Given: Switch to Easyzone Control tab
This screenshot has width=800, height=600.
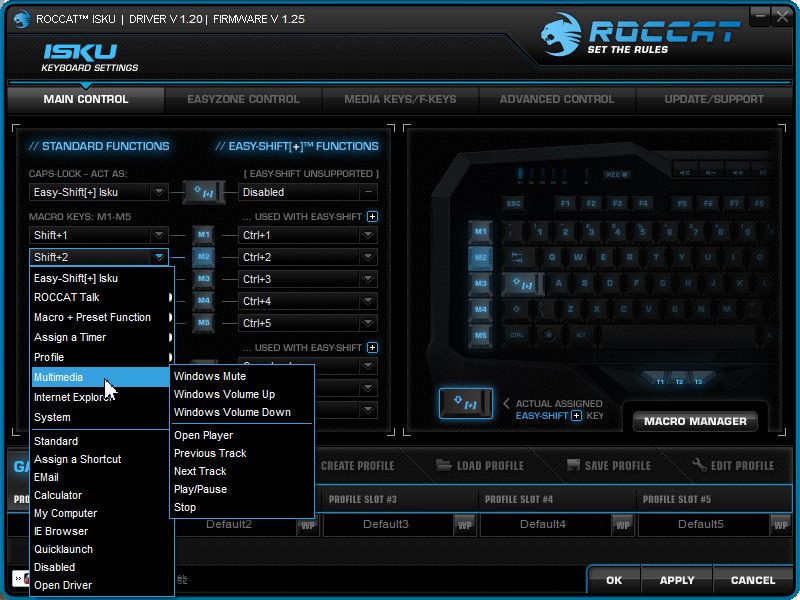Looking at the screenshot, I should click(243, 99).
